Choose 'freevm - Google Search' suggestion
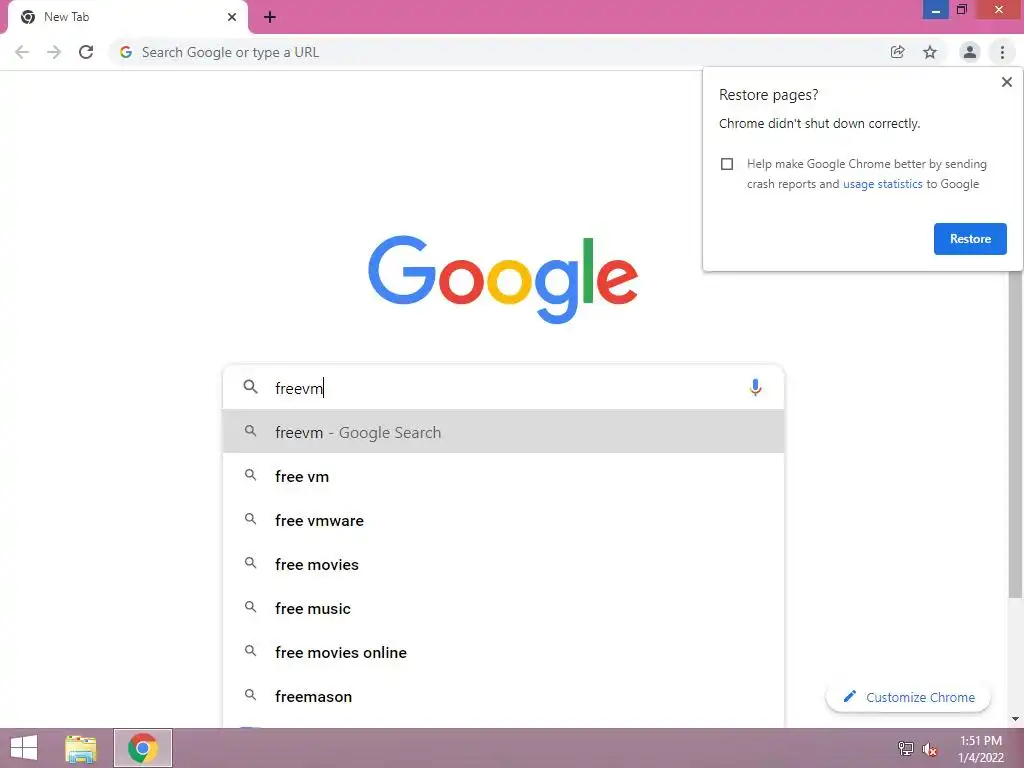The height and width of the screenshot is (768, 1024). click(x=503, y=432)
